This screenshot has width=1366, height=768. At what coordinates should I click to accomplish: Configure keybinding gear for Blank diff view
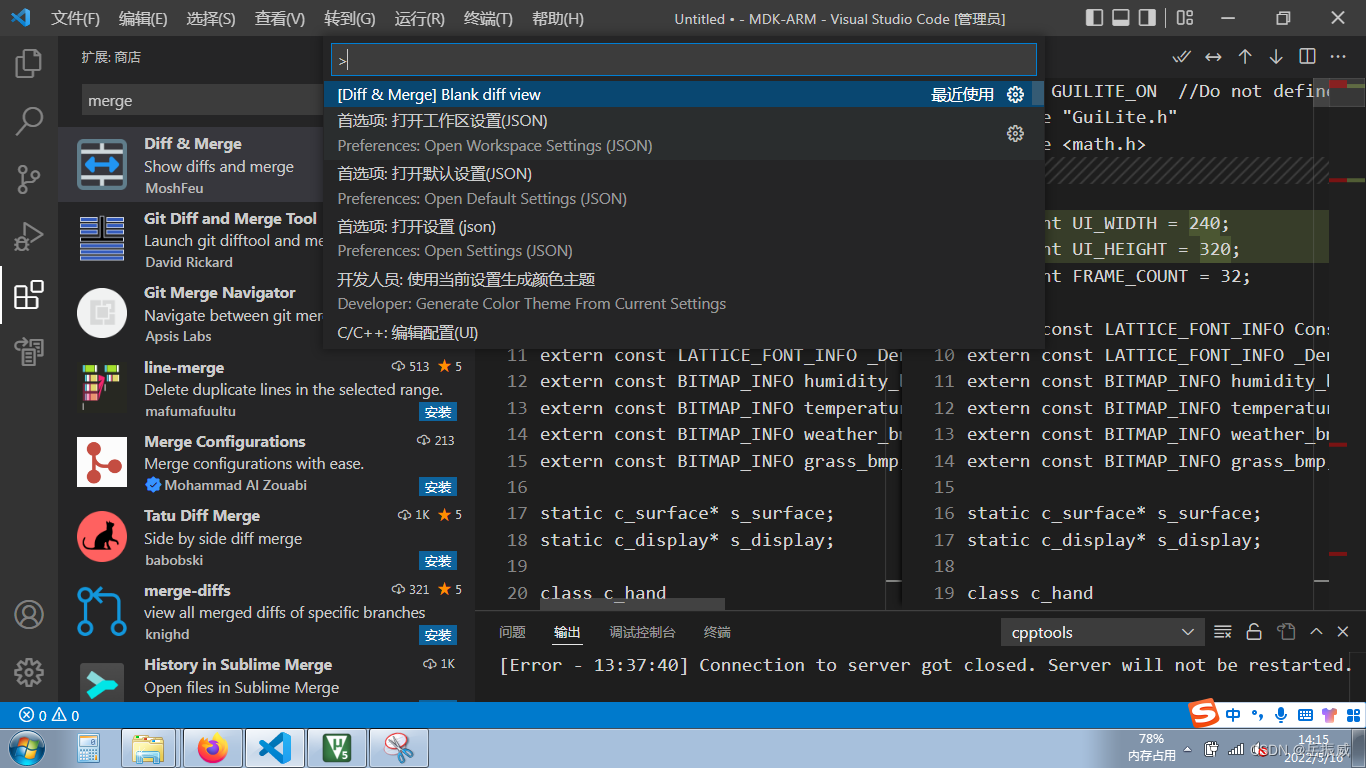[1015, 94]
